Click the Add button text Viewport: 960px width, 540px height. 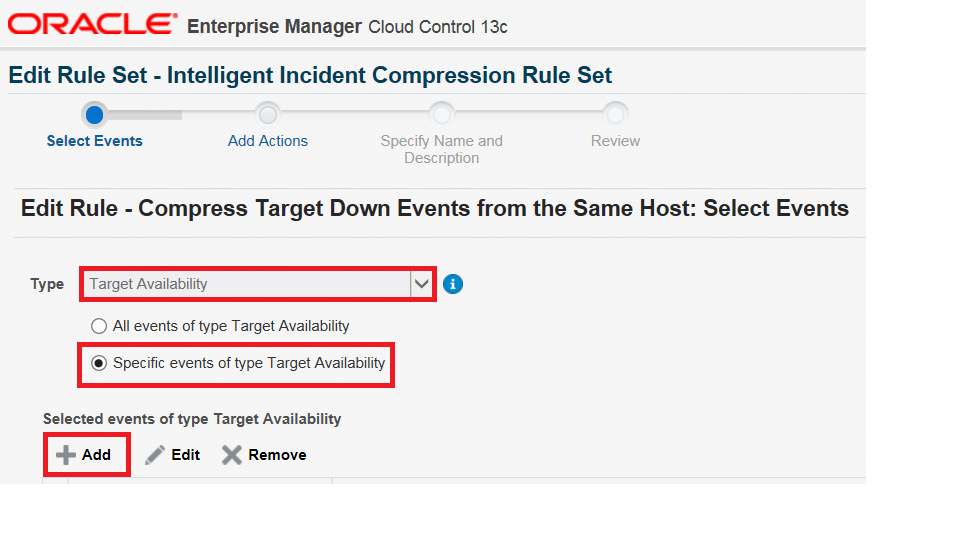[x=96, y=455]
